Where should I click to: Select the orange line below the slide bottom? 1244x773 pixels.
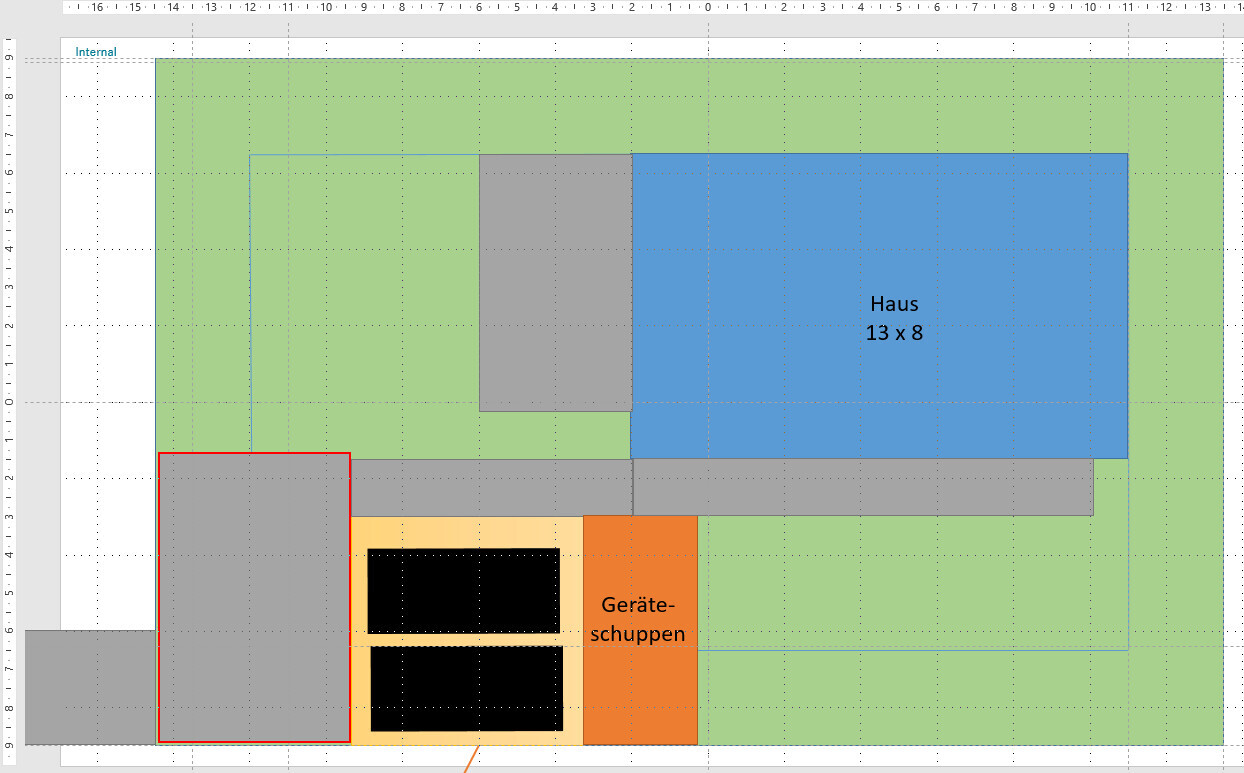pos(470,760)
